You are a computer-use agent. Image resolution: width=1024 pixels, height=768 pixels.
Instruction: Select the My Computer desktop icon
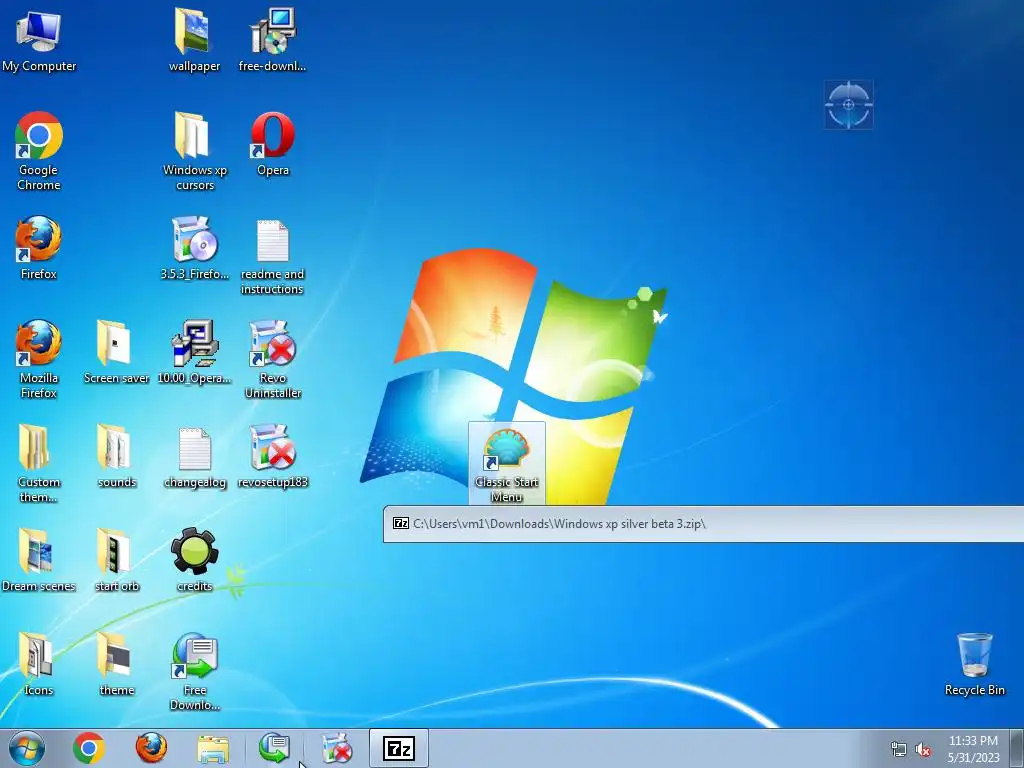coord(39,40)
